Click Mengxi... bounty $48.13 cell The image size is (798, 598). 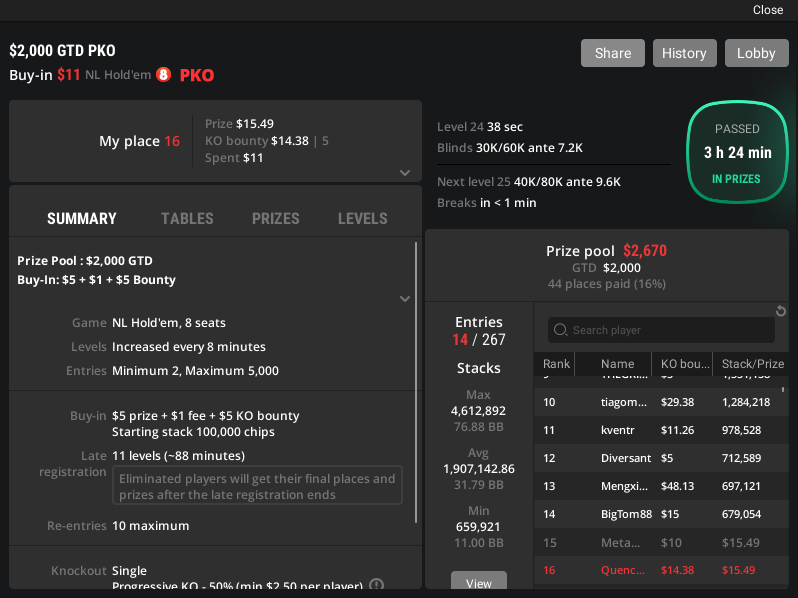(677, 486)
